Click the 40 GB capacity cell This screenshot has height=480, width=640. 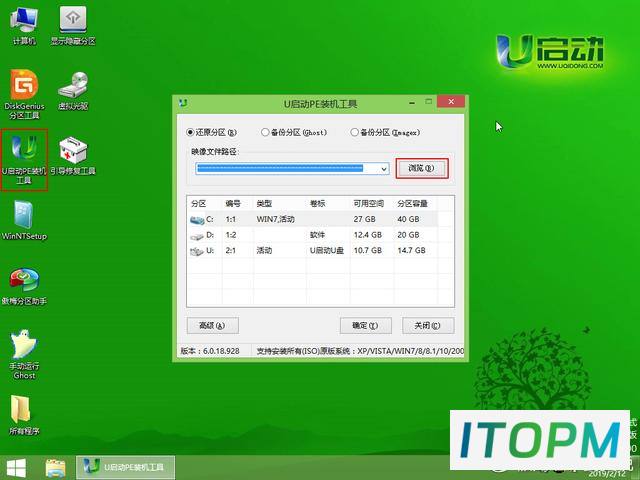[408, 219]
